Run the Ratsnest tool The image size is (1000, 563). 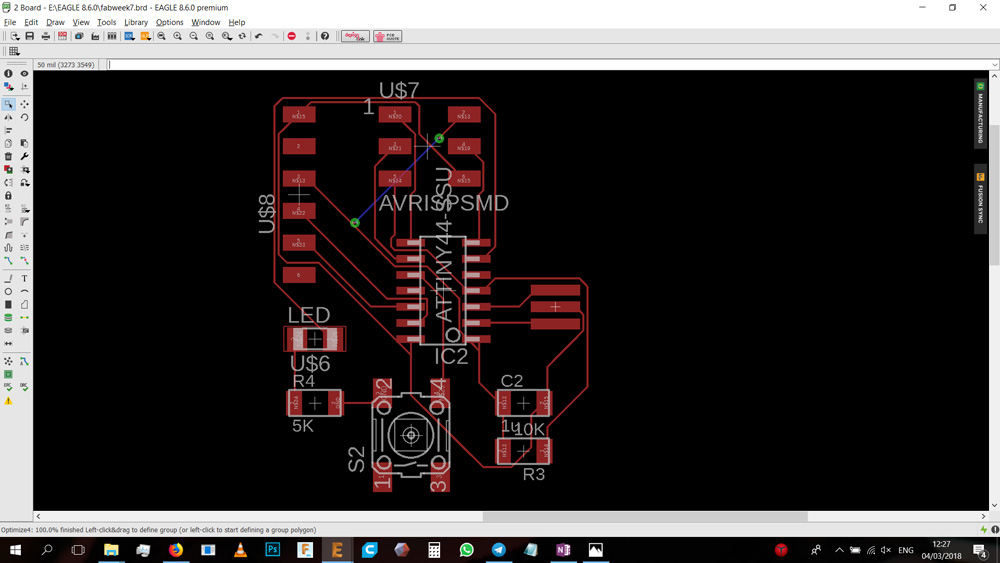coord(8,361)
